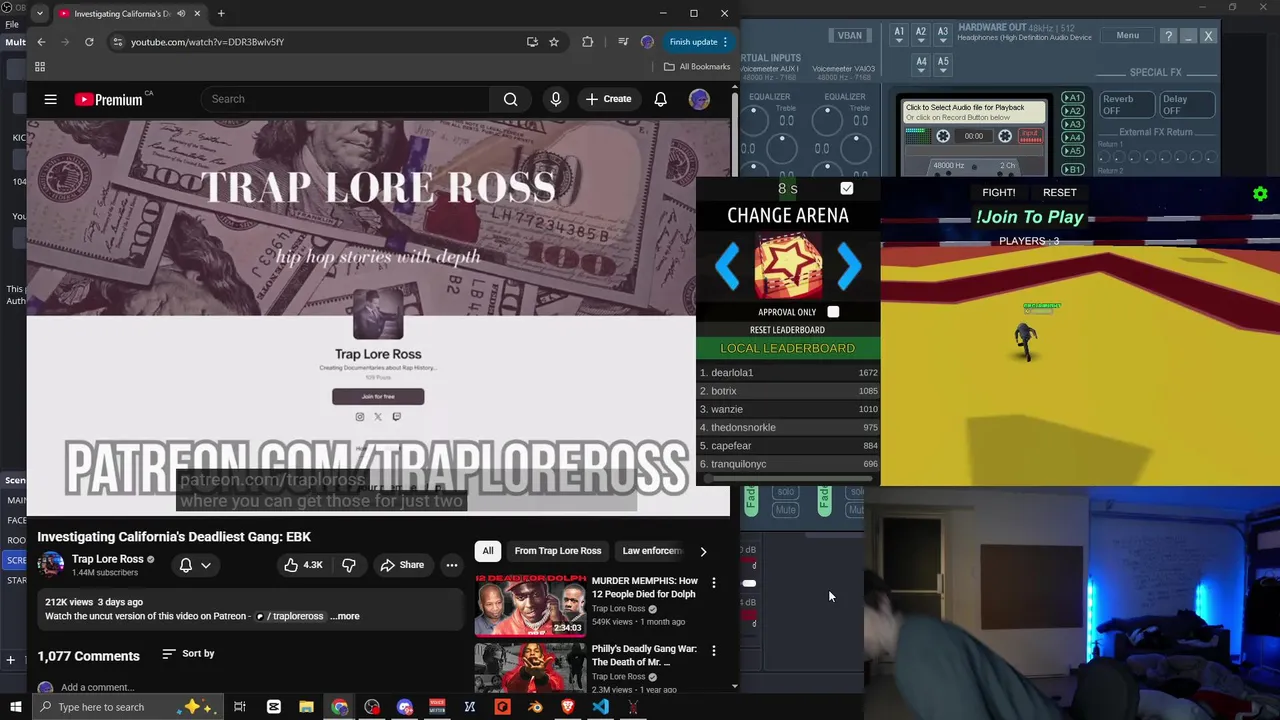Toggle Delay OFF effect in Voicemeeter
The height and width of the screenshot is (720, 1280).
pos(1186,105)
